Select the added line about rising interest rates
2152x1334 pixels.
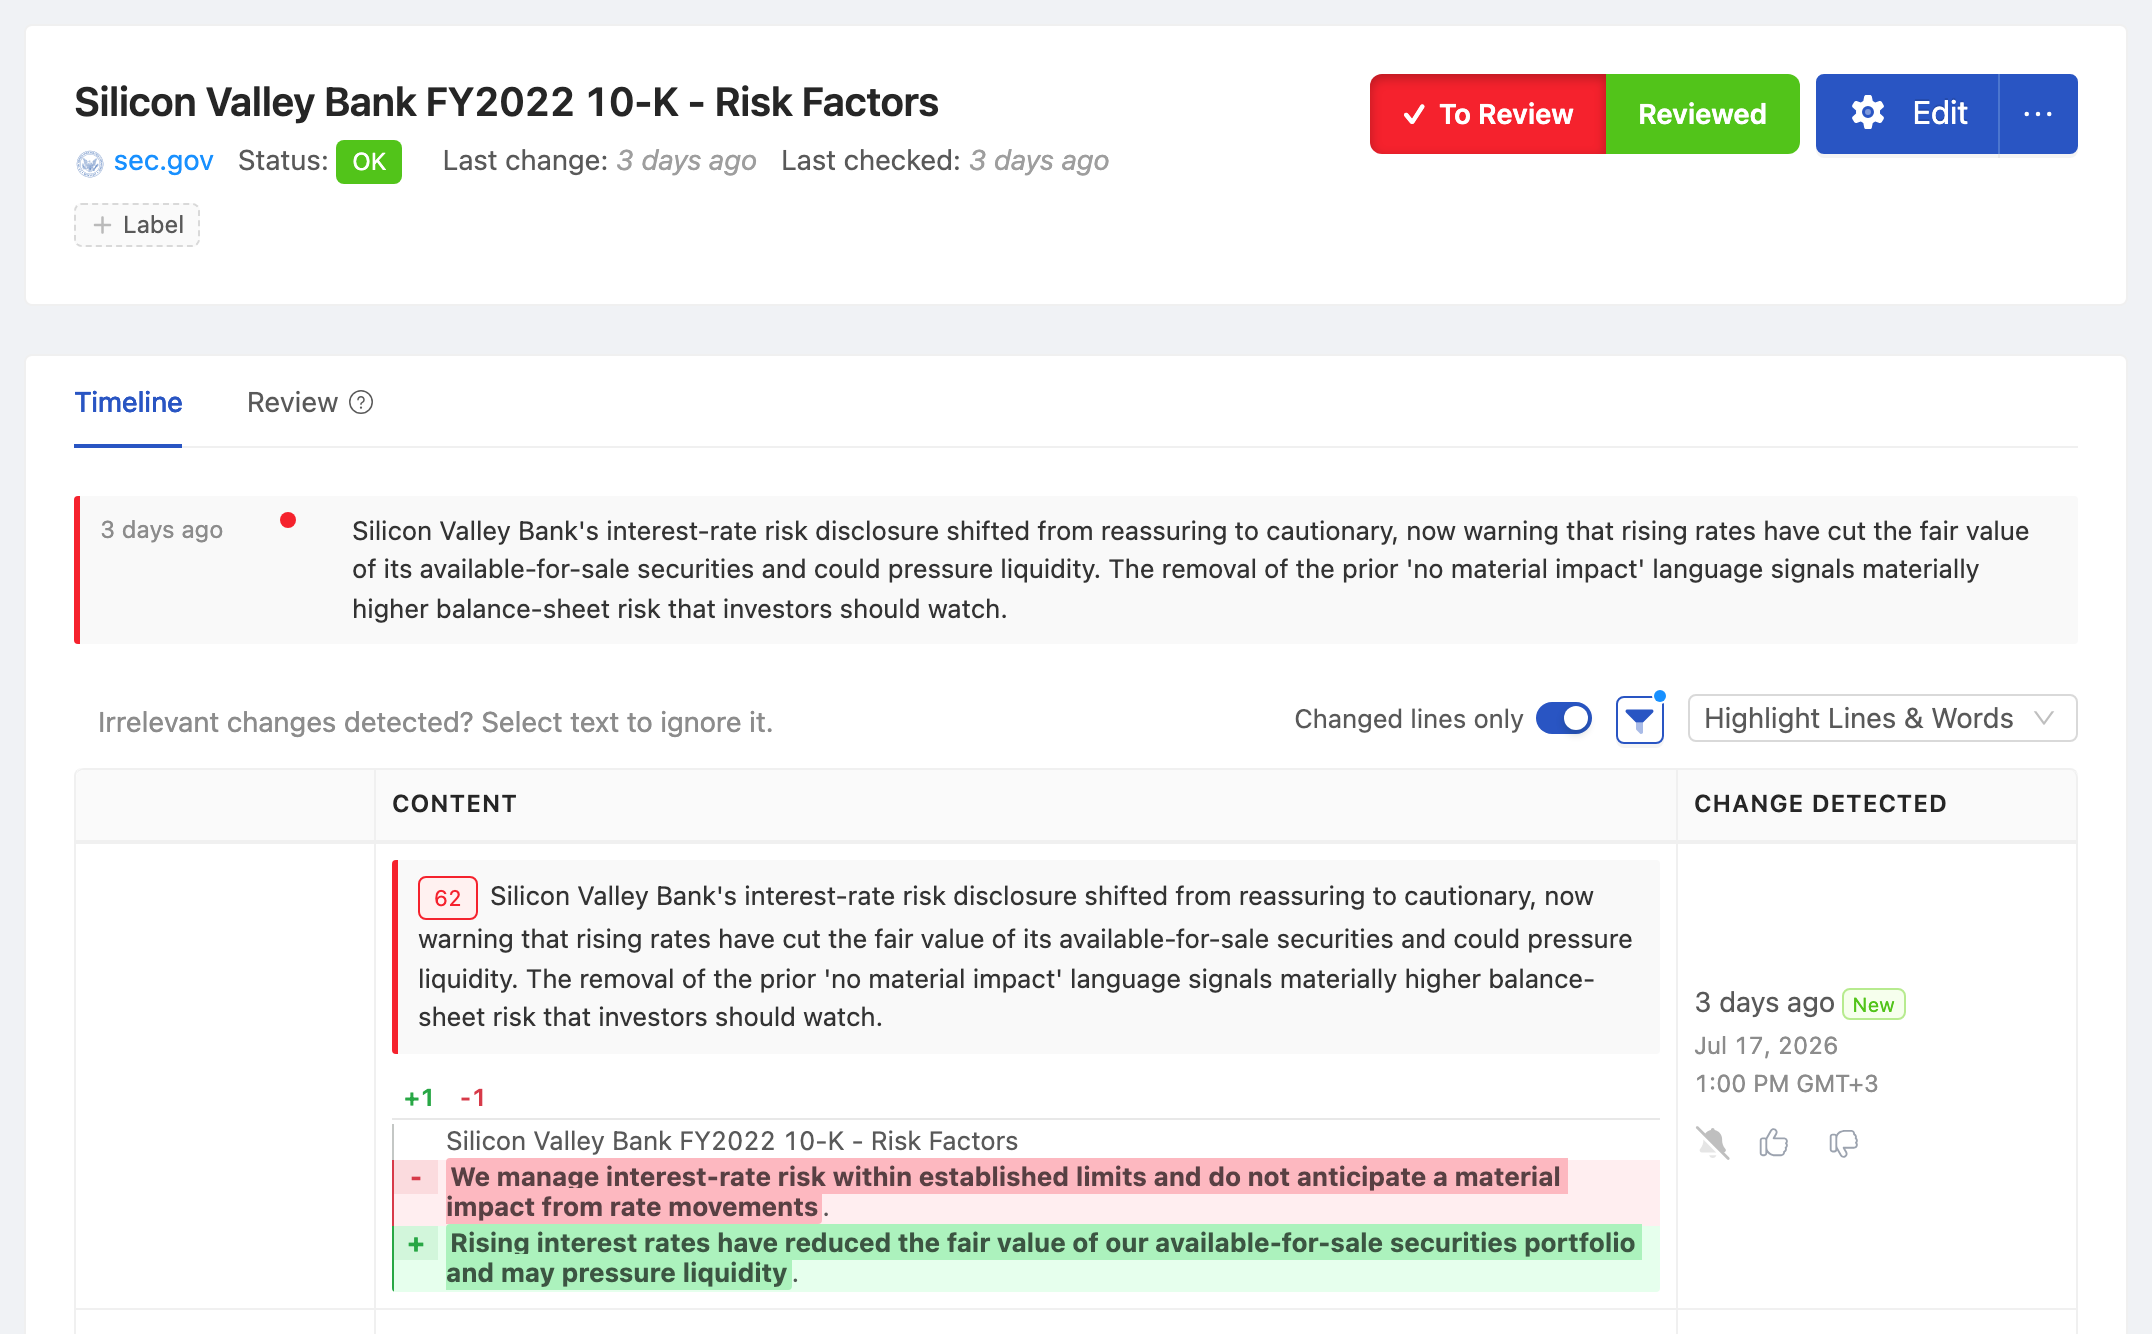tap(1026, 1258)
